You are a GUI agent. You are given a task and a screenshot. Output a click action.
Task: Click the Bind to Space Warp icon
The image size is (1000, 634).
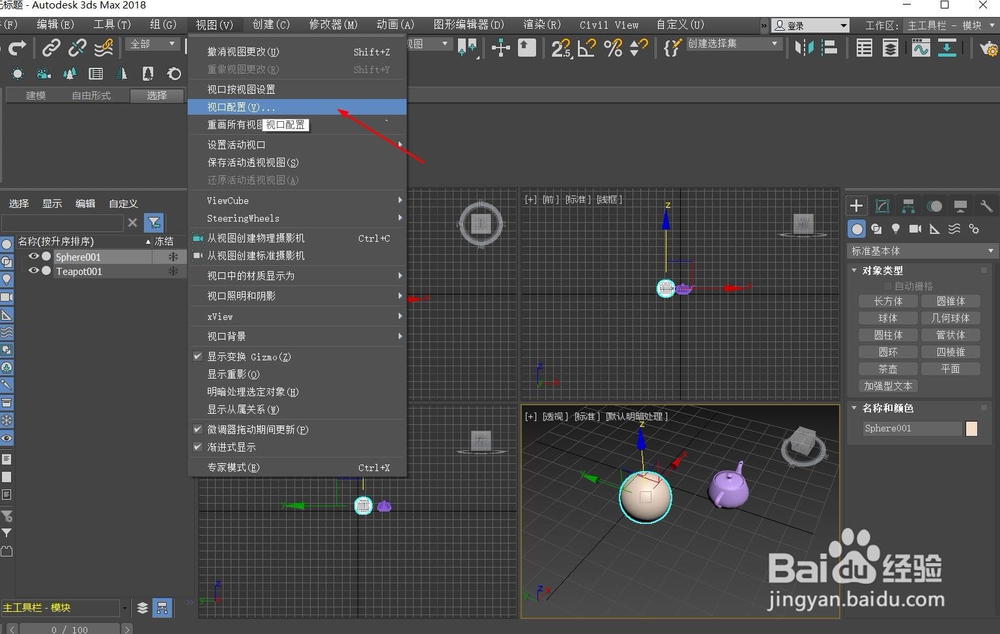(x=103, y=47)
